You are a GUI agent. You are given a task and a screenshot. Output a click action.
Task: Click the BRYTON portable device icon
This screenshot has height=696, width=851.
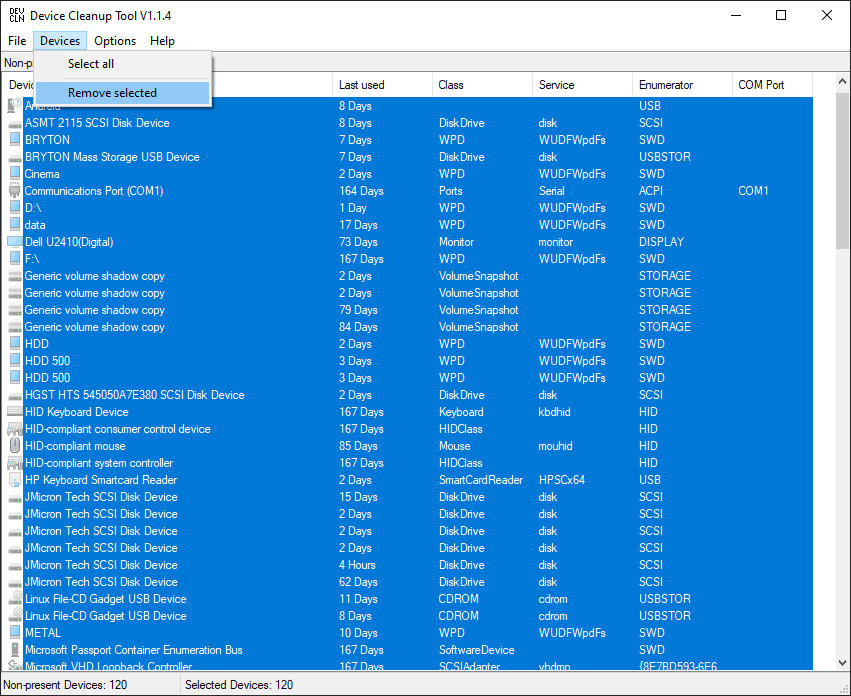click(15, 140)
